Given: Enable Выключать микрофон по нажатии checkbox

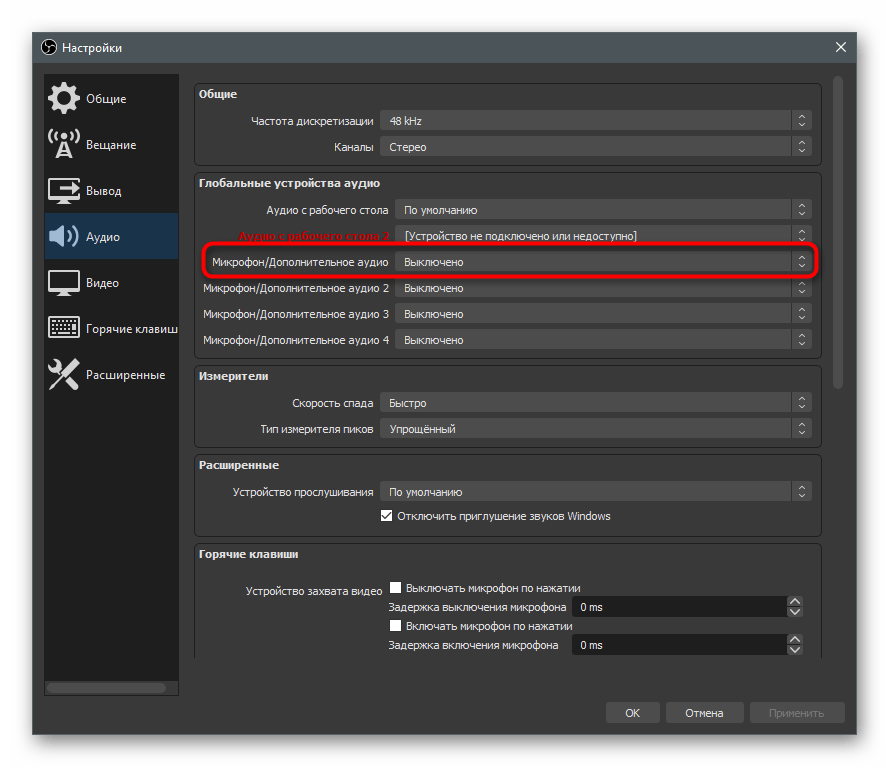Looking at the screenshot, I should 396,588.
